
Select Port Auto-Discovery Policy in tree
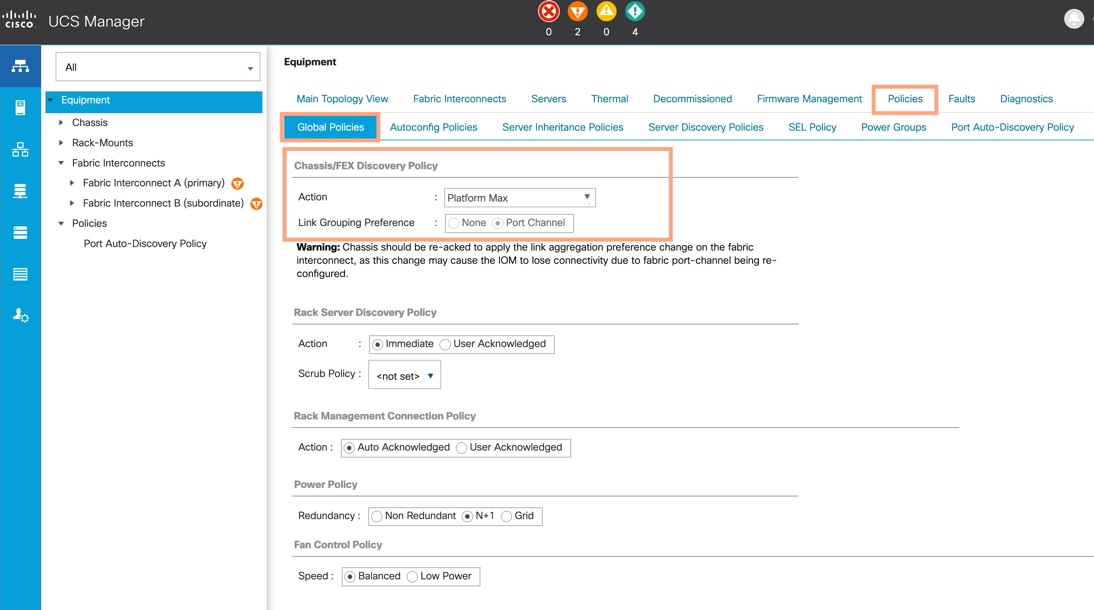[145, 244]
